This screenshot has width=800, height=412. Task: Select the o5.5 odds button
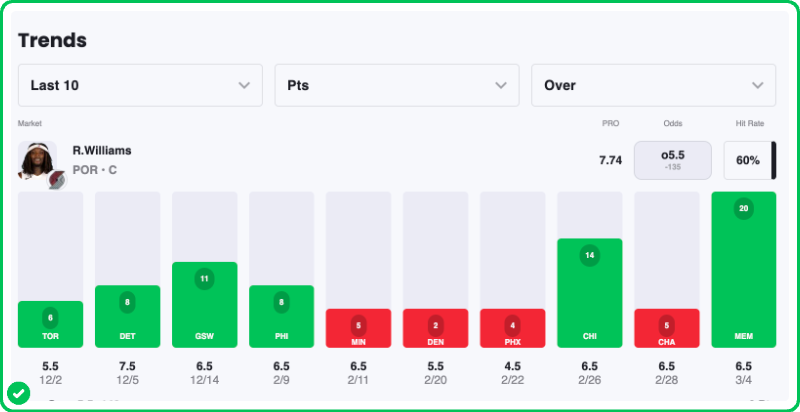(x=672, y=160)
